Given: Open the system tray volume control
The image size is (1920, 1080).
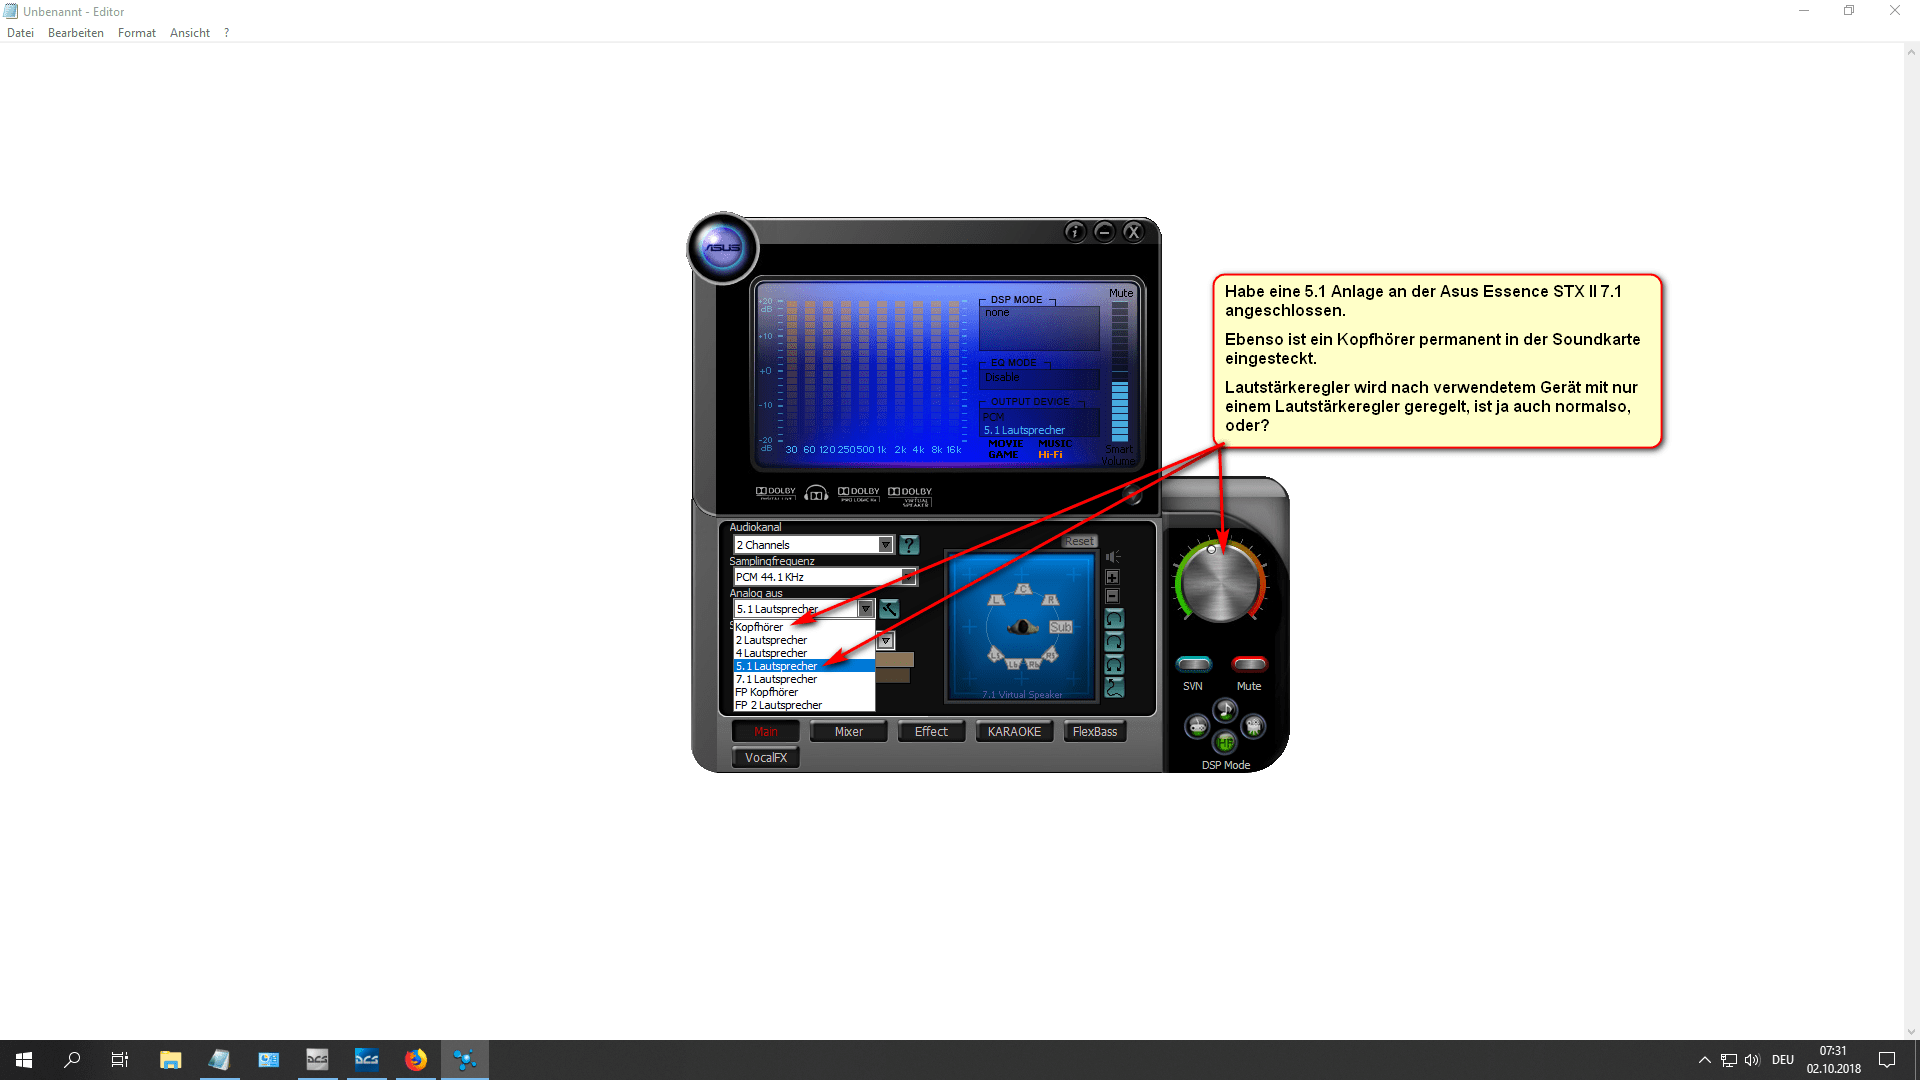Looking at the screenshot, I should tap(1752, 1060).
